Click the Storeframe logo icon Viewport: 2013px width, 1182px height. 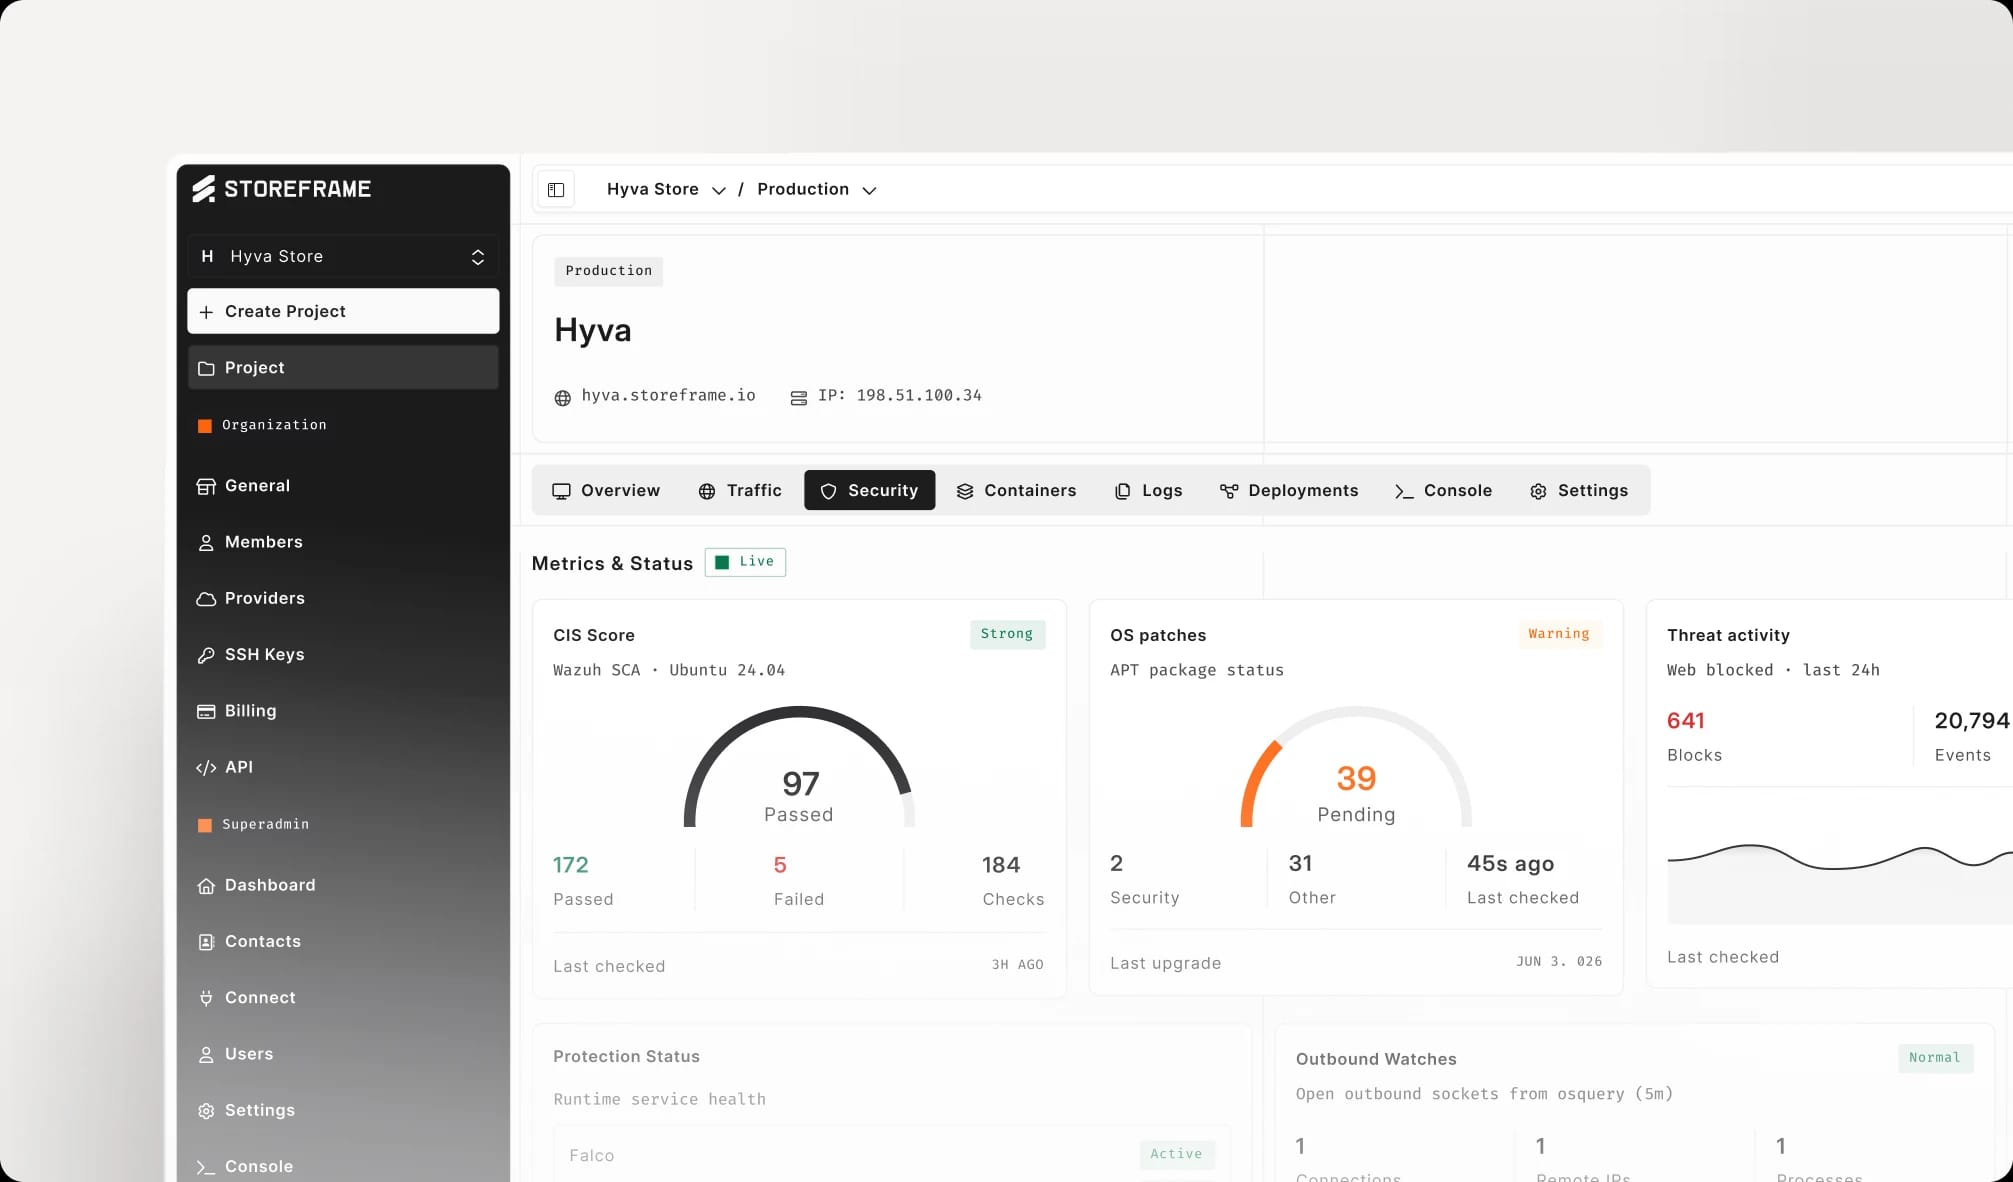tap(204, 189)
